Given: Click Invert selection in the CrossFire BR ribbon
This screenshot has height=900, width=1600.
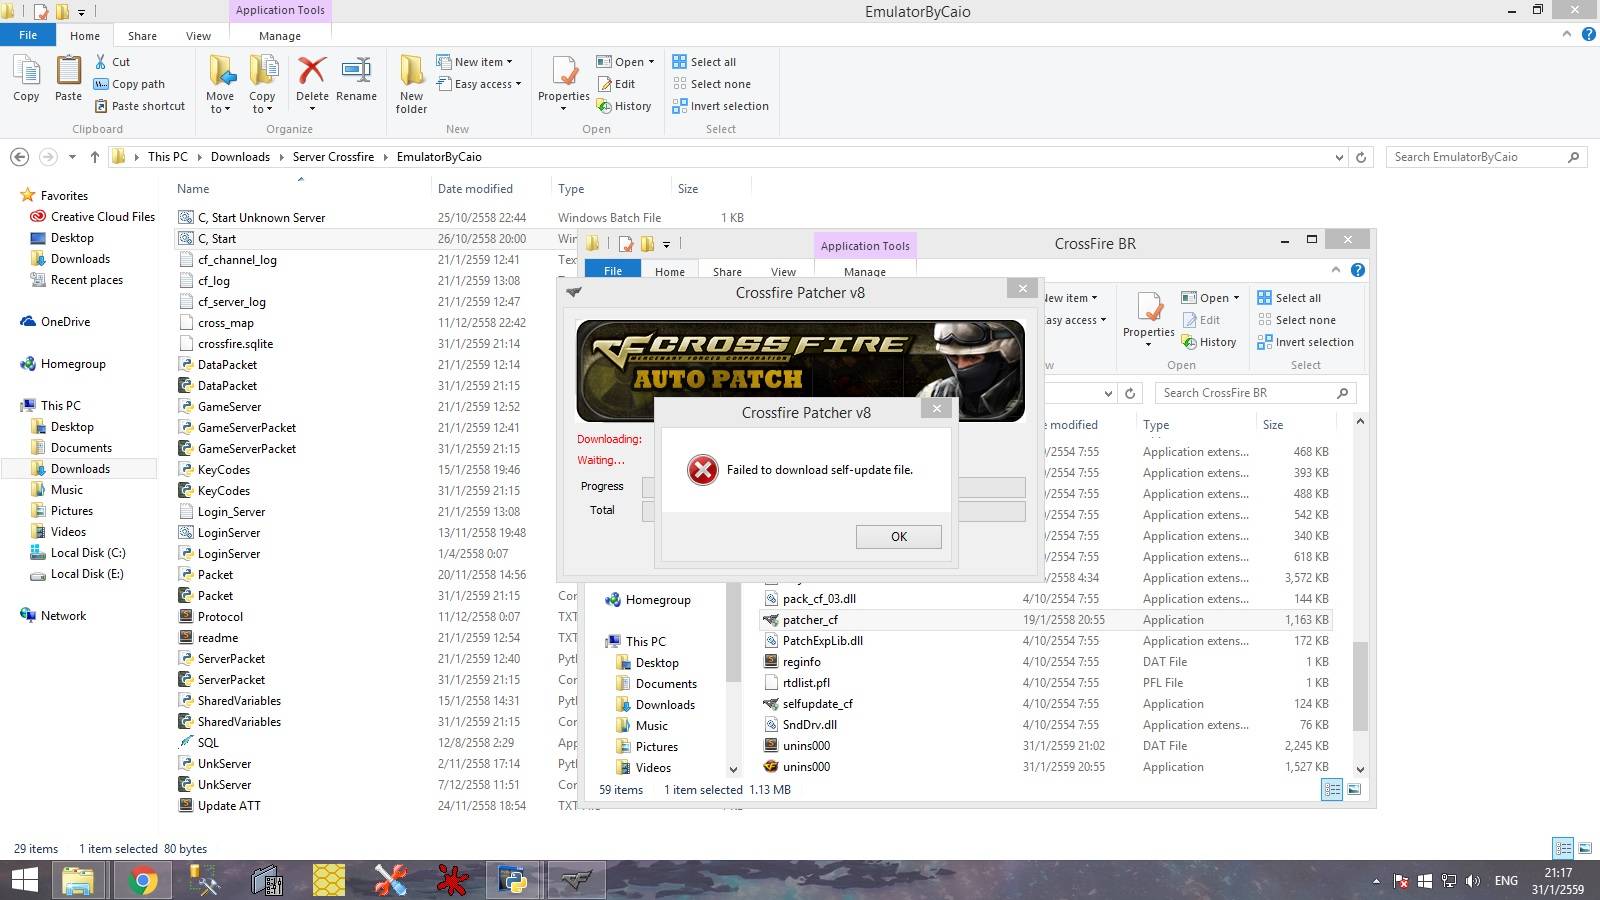Looking at the screenshot, I should (1305, 342).
